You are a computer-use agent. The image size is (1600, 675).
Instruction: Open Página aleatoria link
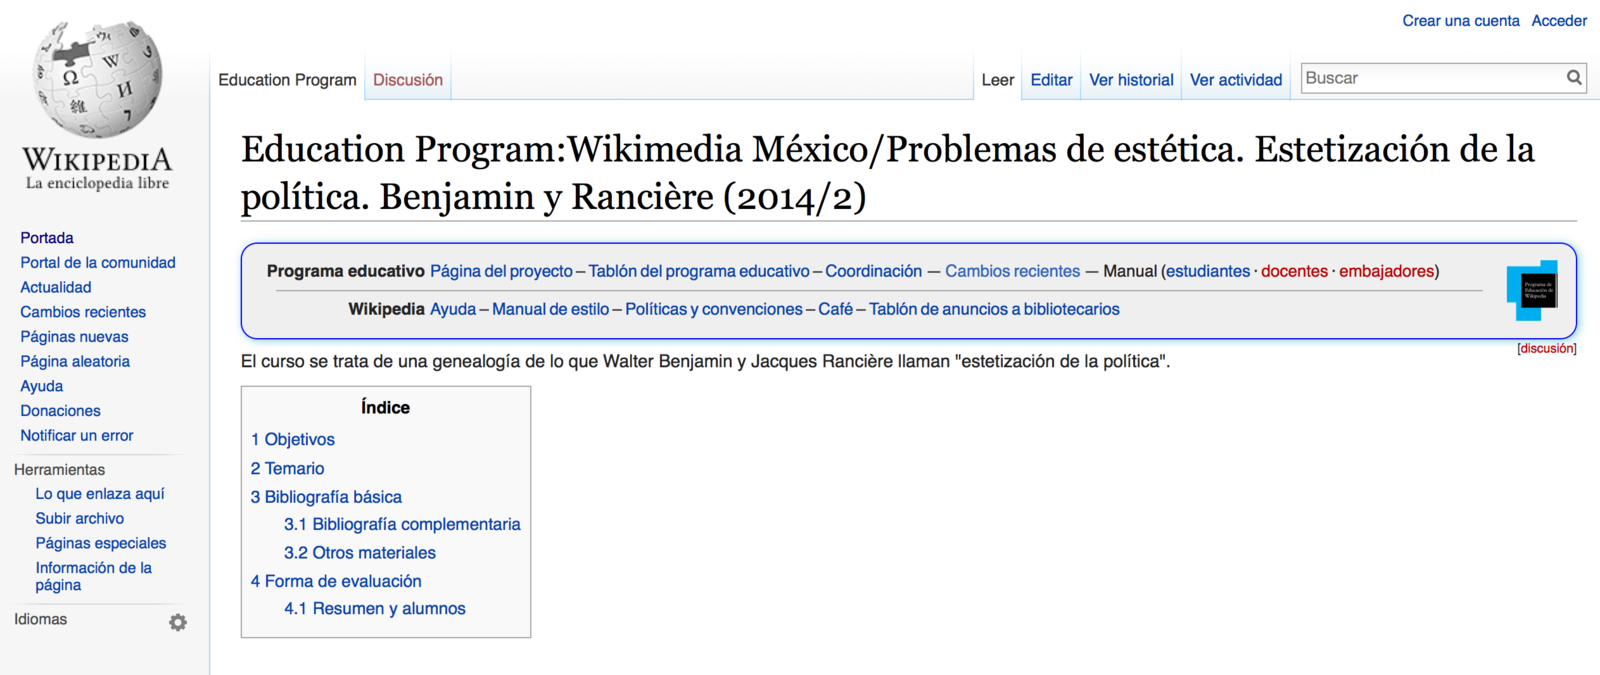pyautogui.click(x=75, y=361)
